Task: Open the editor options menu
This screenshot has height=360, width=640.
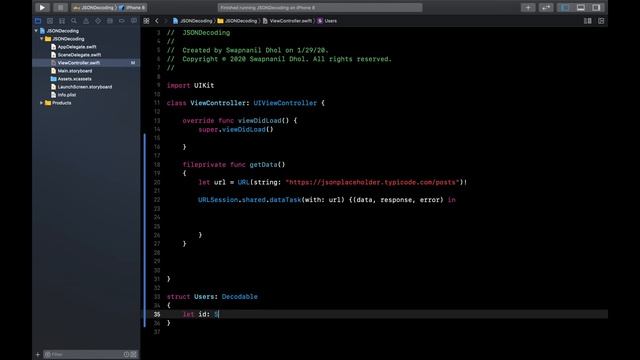Action: (588, 21)
